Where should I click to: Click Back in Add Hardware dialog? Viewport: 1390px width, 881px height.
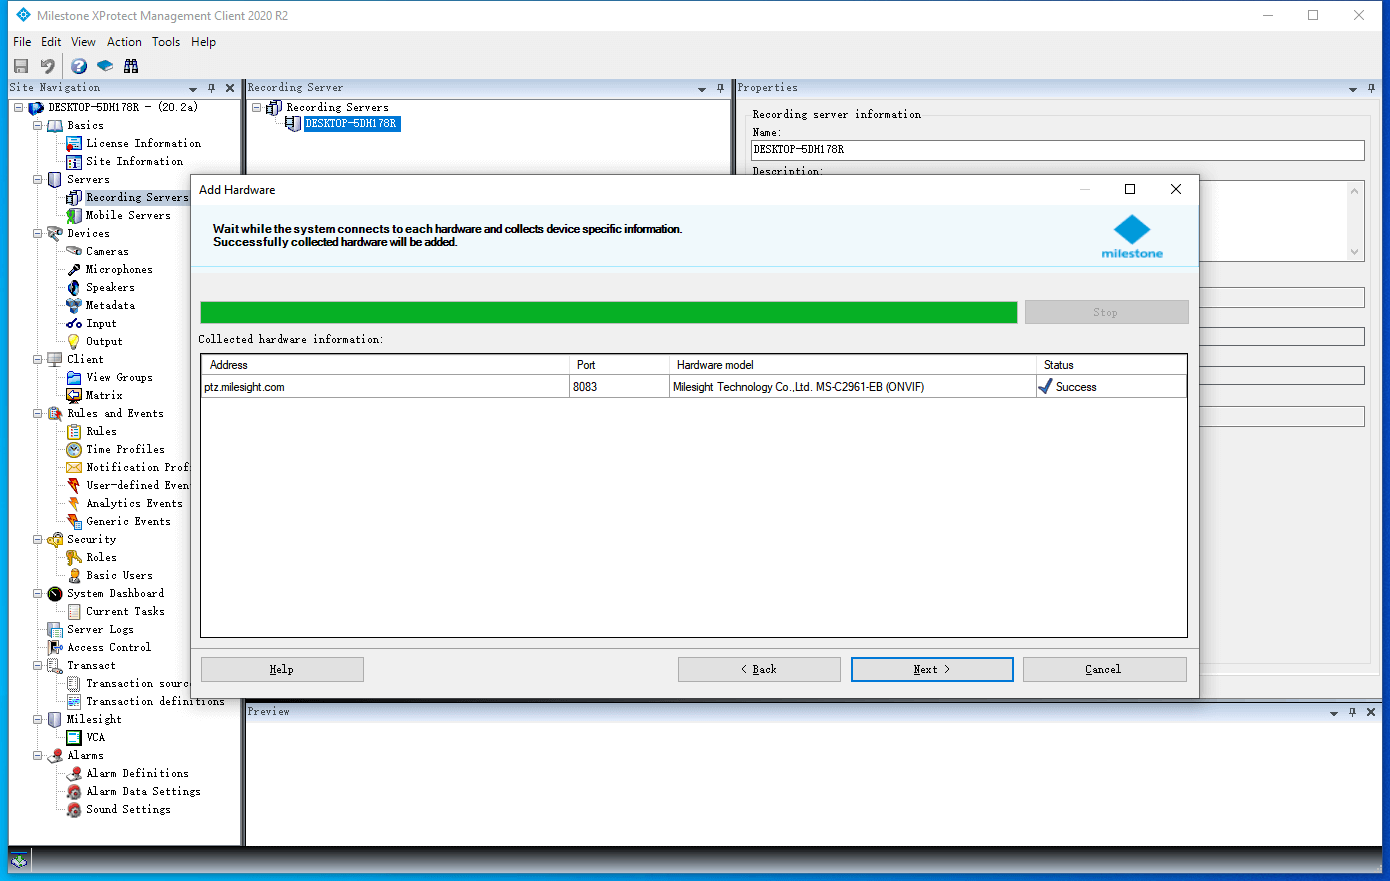tap(759, 670)
